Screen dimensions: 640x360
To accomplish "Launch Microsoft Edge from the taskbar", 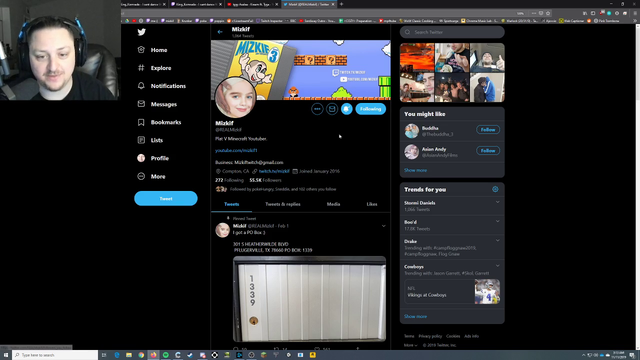I will tap(117, 355).
